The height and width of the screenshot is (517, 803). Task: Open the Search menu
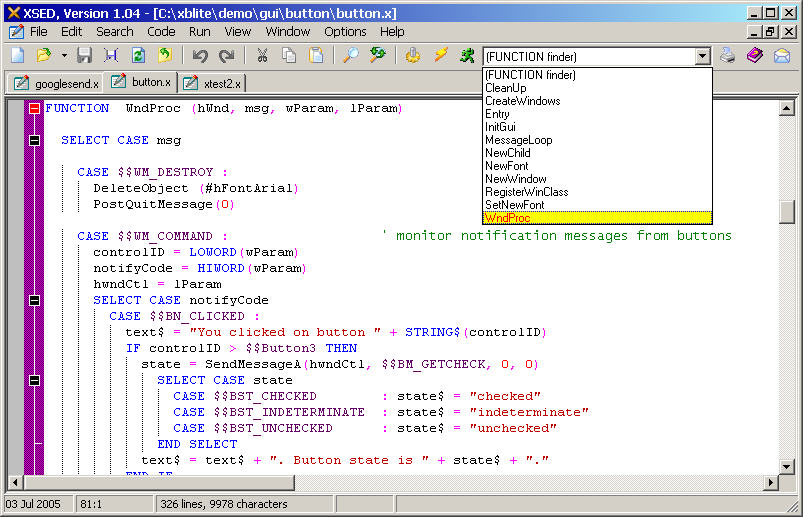point(115,32)
